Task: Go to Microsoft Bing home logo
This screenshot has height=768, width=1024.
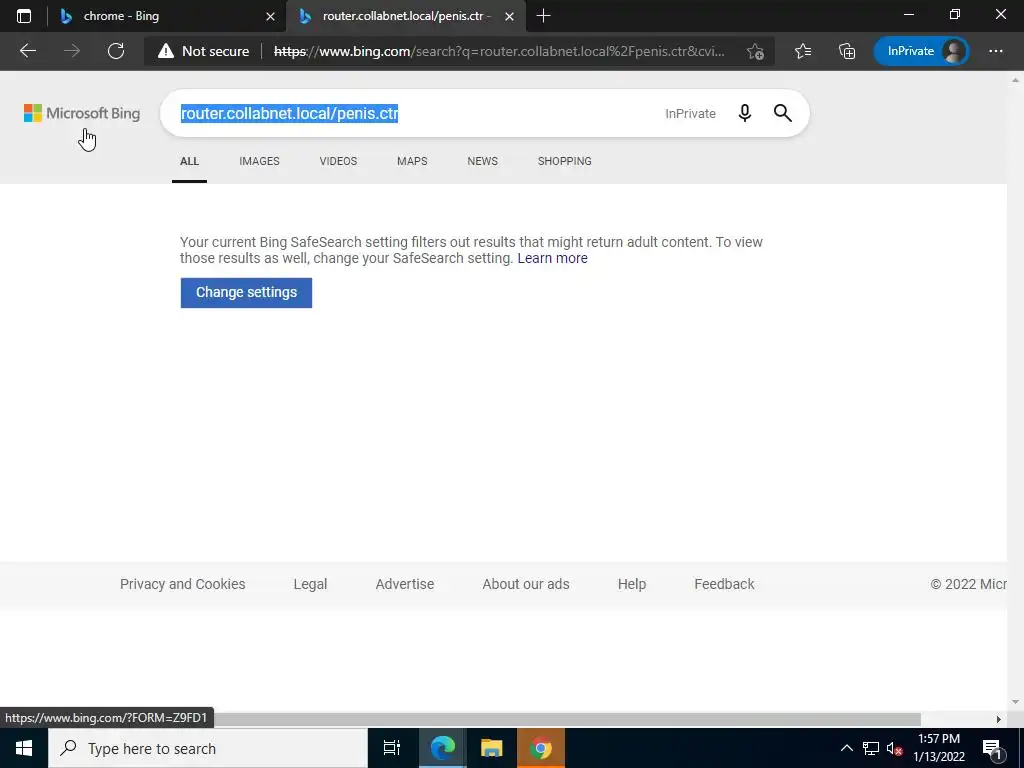Action: coord(82,113)
